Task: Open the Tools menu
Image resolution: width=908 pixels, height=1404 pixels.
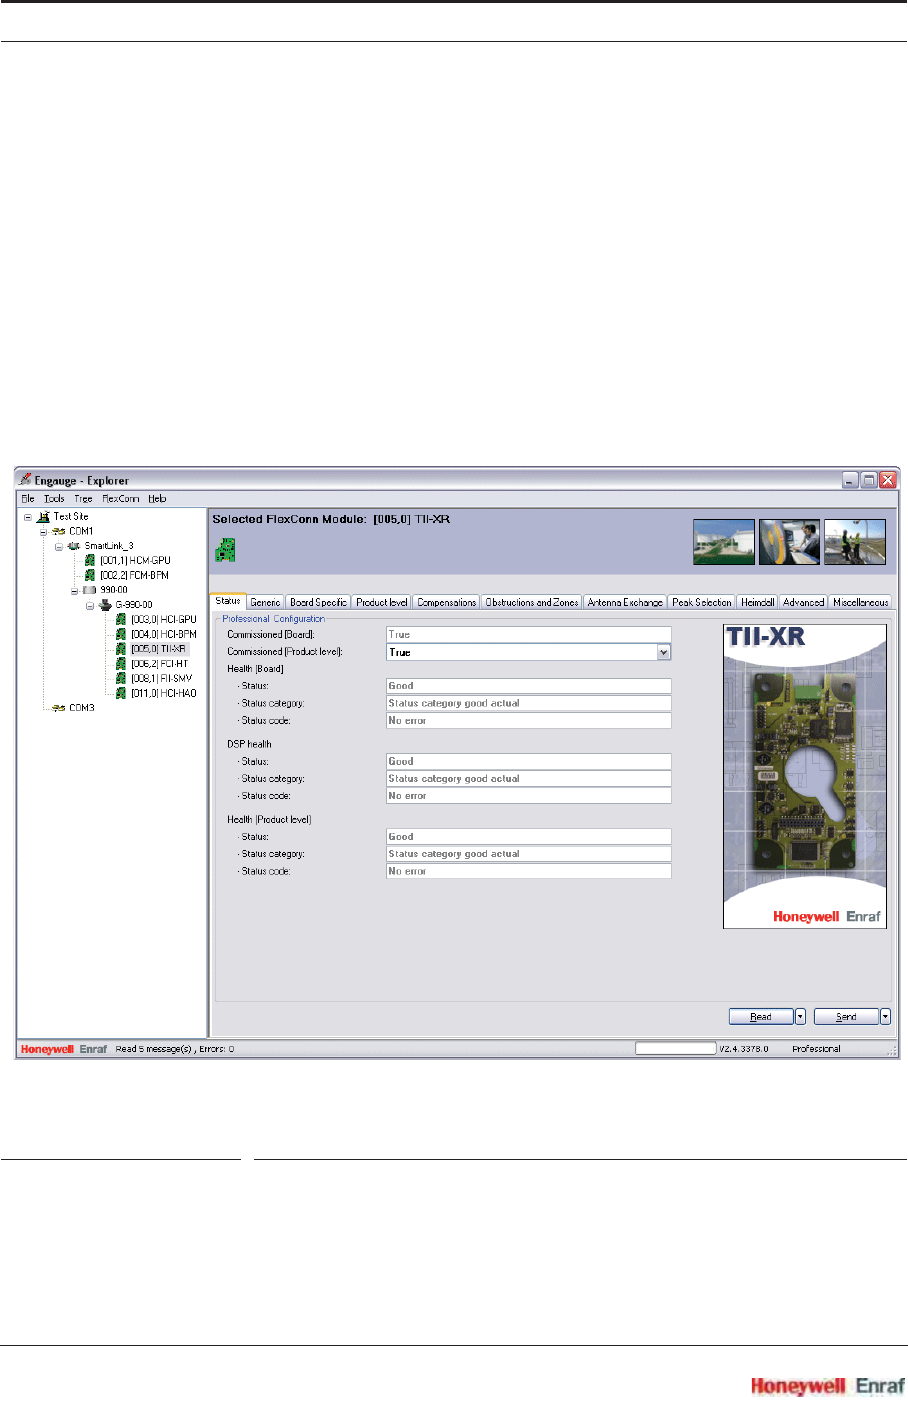Action: coord(54,498)
